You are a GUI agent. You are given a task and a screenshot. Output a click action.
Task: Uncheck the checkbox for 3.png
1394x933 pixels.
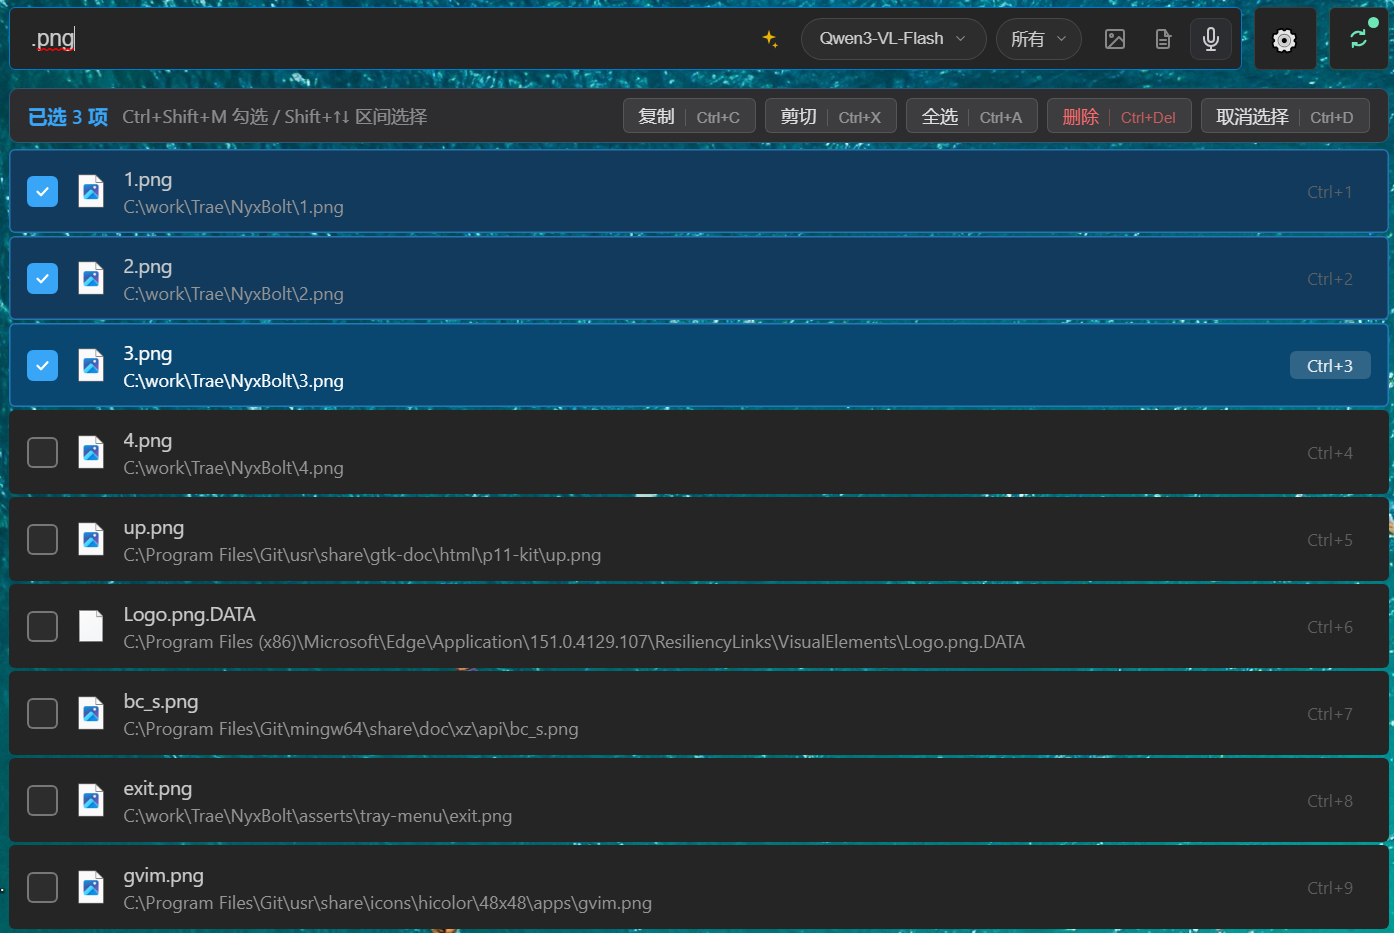click(42, 365)
